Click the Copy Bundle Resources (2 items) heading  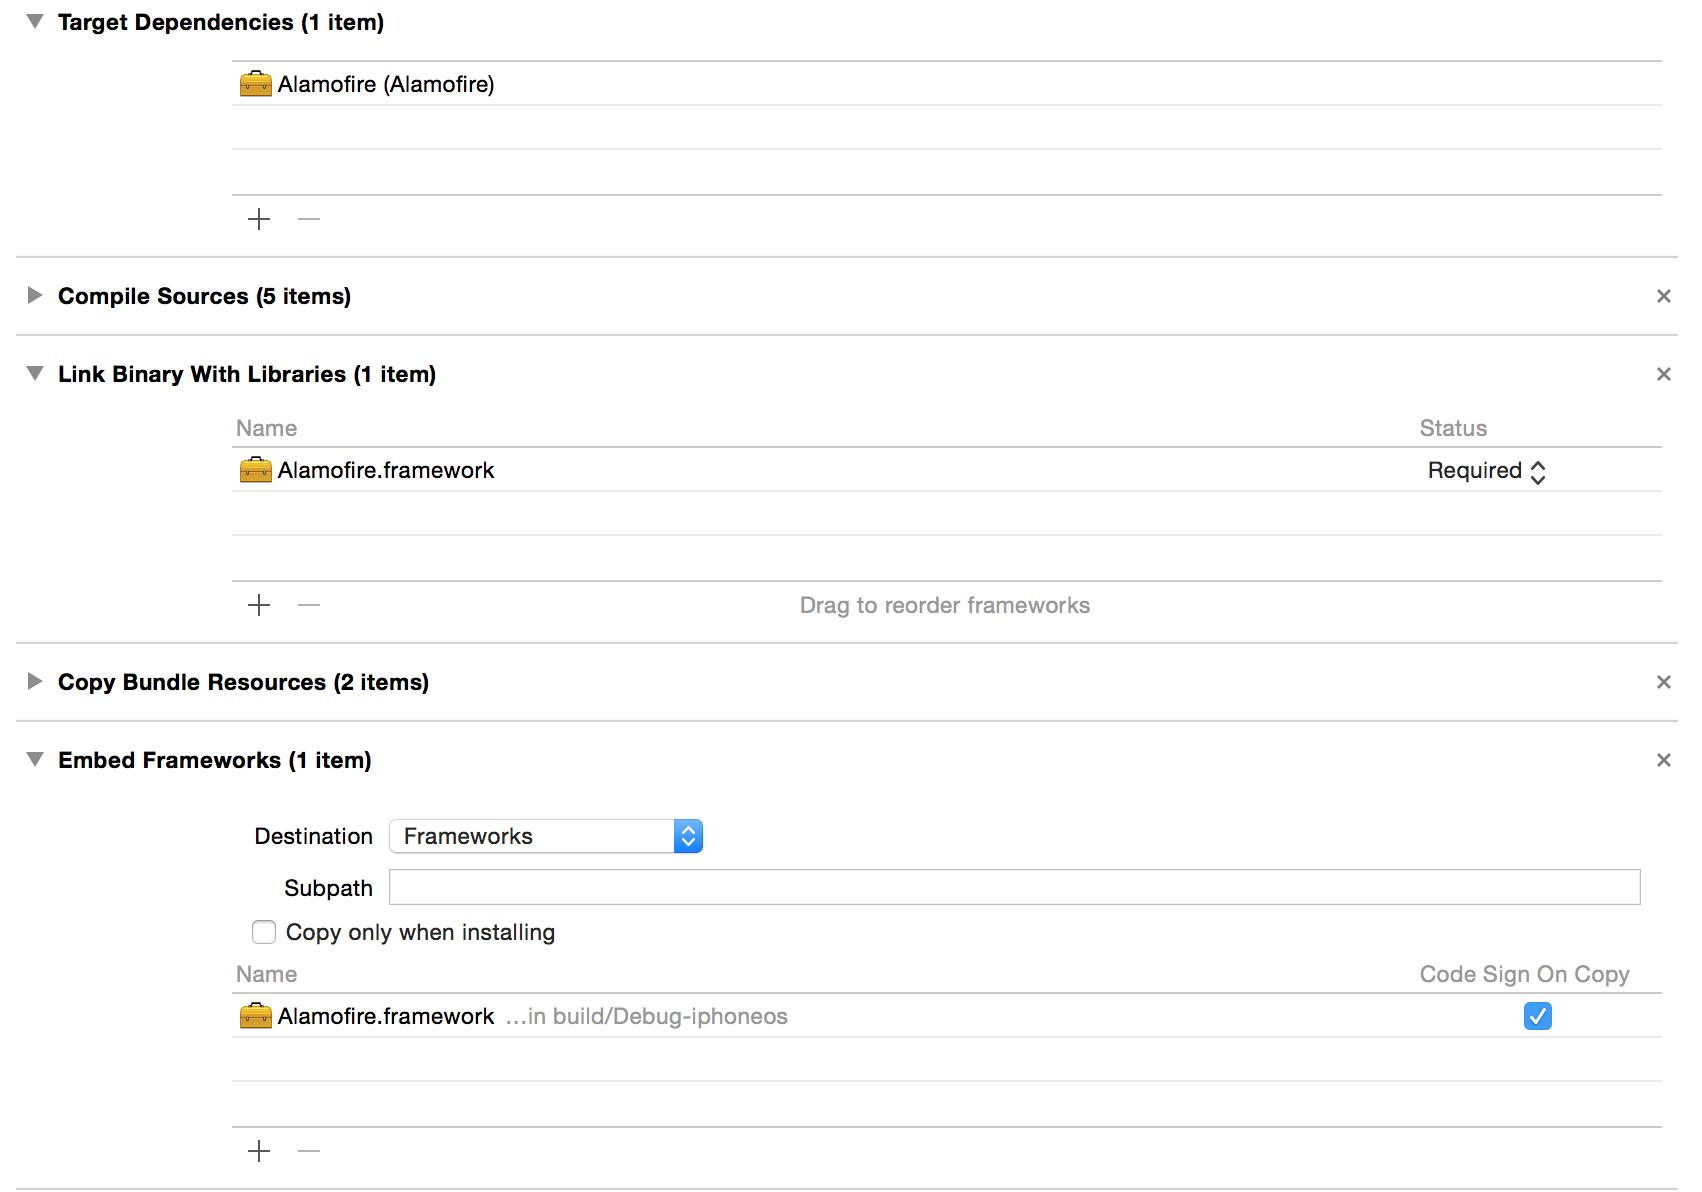pyautogui.click(x=243, y=682)
